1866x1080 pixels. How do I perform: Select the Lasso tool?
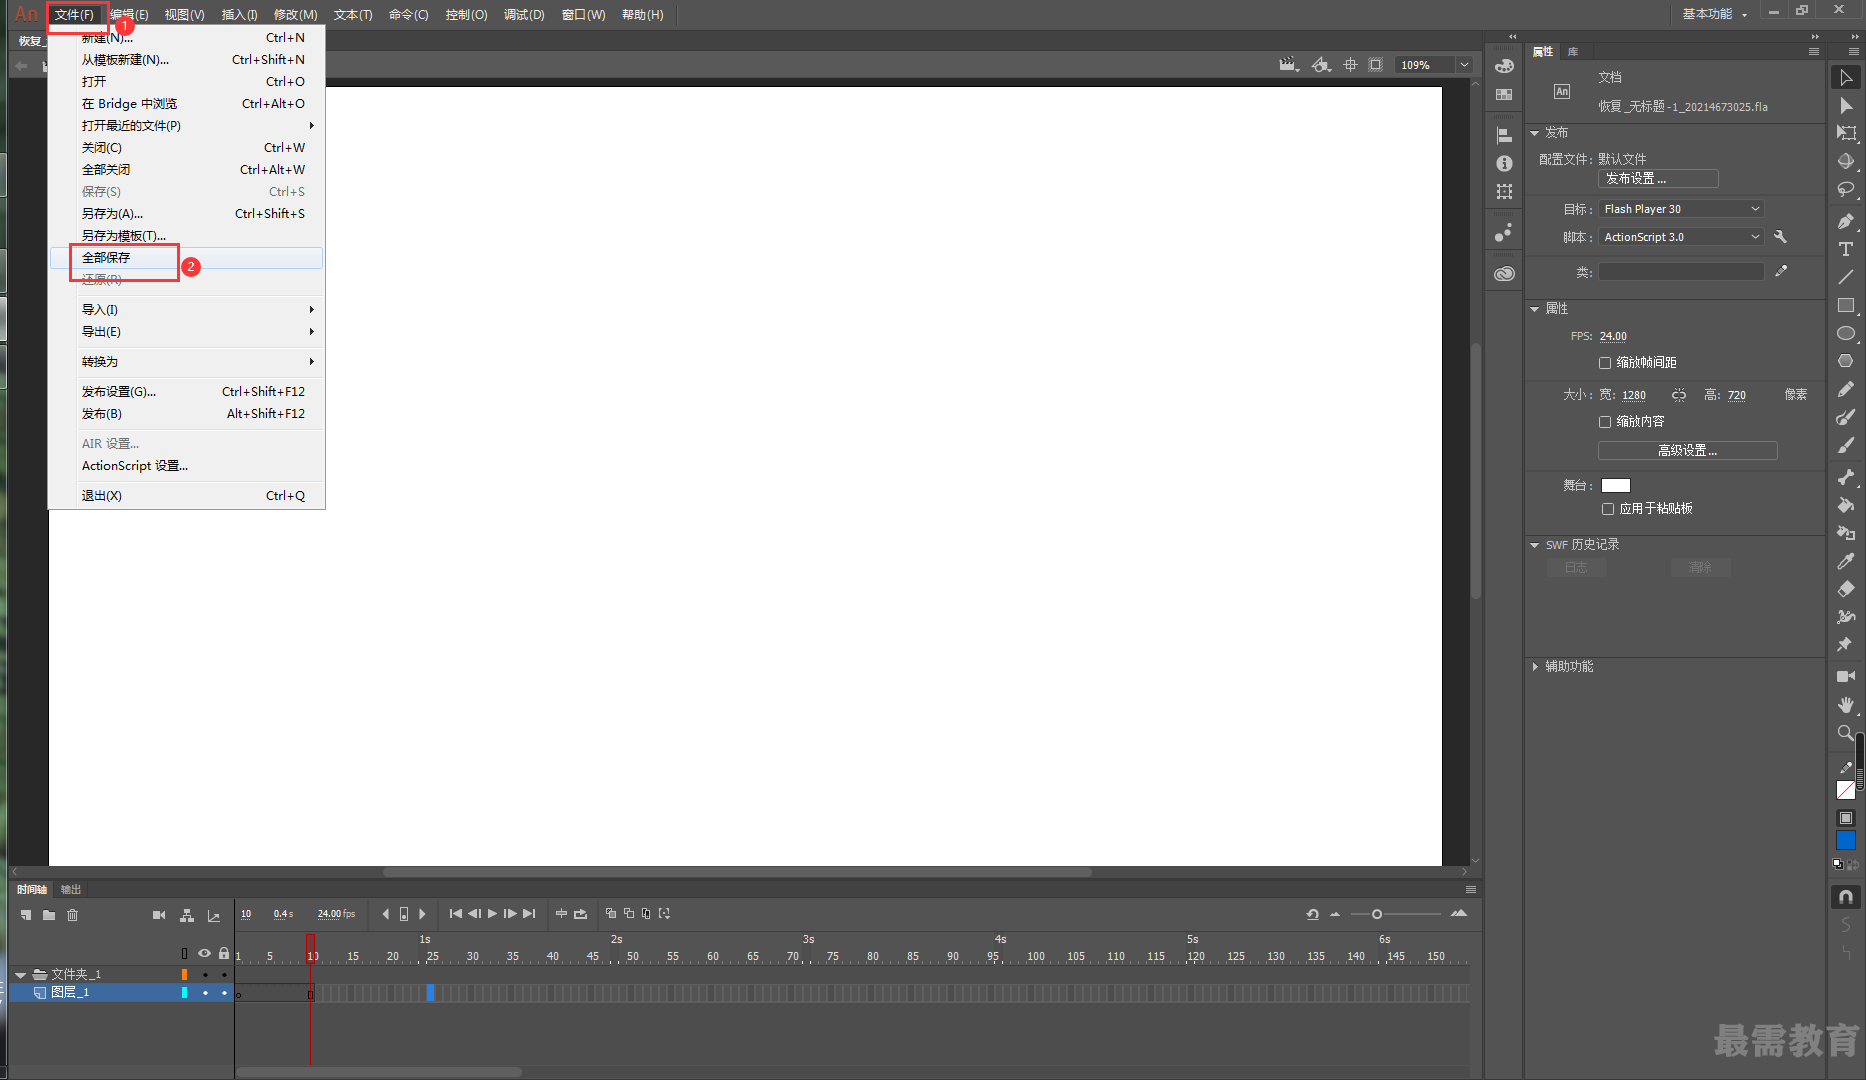pyautogui.click(x=1846, y=190)
